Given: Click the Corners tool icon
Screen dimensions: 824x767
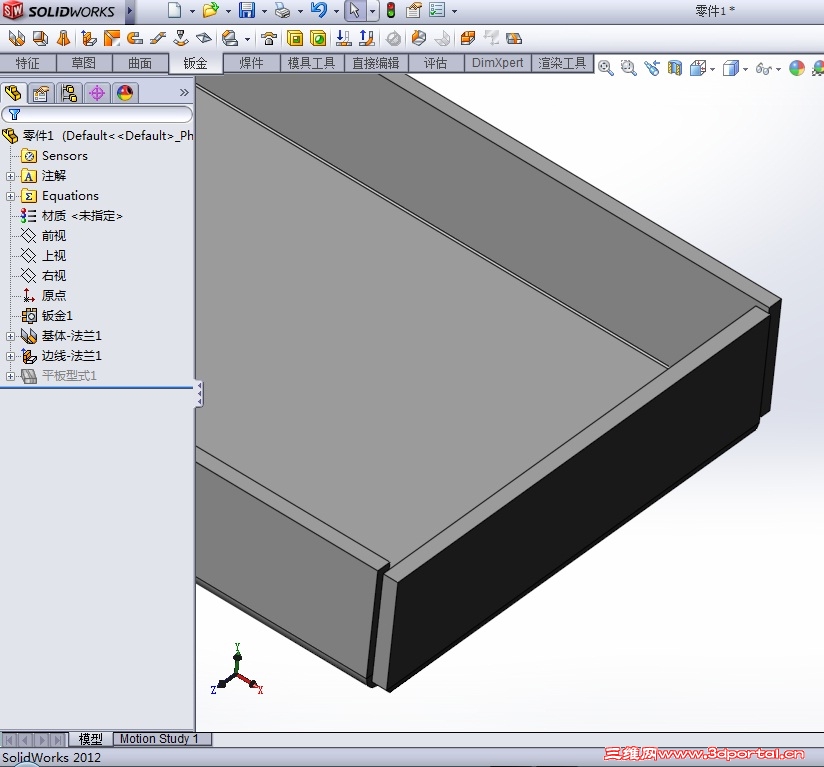Looking at the screenshot, I should pos(230,38).
